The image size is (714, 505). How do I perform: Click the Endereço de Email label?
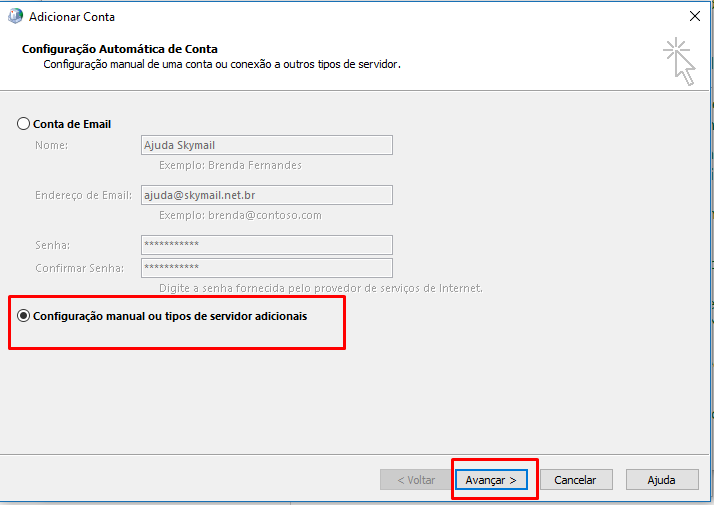click(x=83, y=195)
